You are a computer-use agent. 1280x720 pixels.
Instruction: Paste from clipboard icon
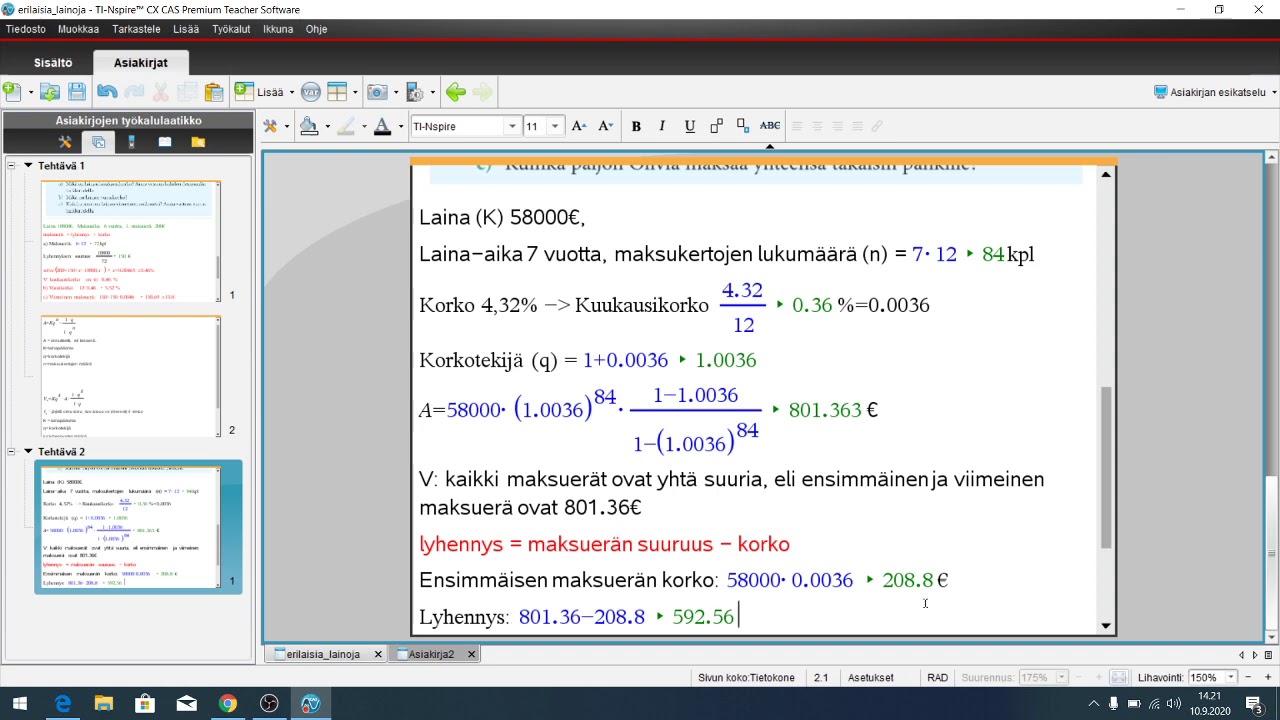pyautogui.click(x=213, y=92)
